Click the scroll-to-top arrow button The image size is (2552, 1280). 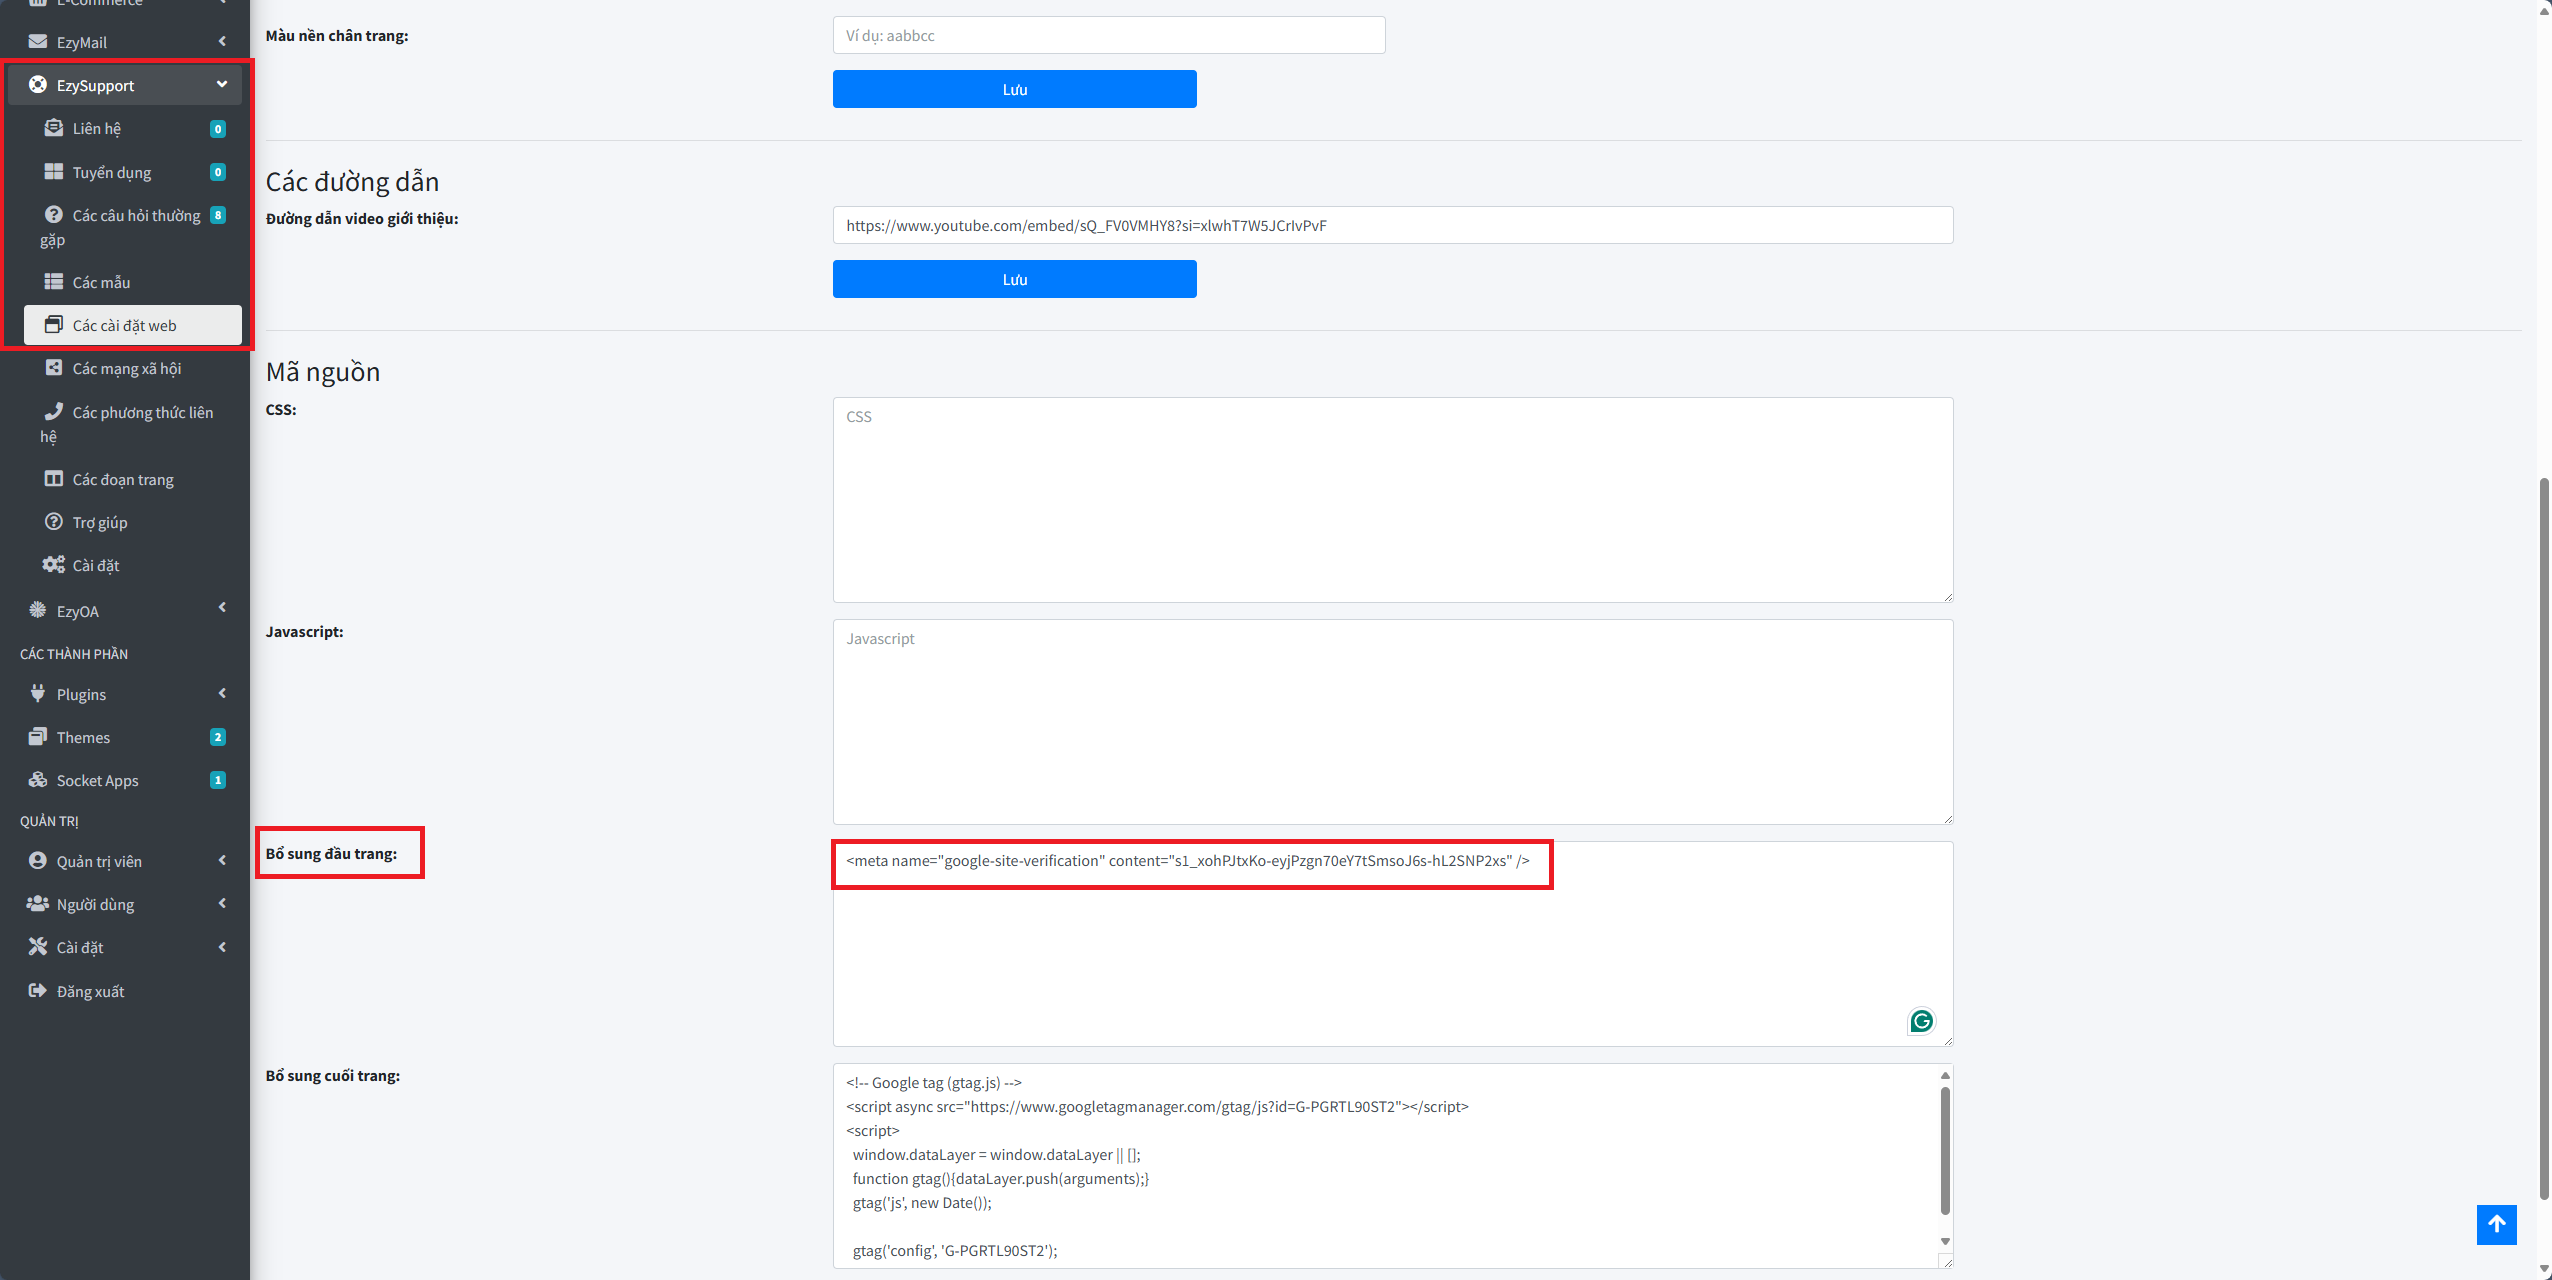2496,1225
